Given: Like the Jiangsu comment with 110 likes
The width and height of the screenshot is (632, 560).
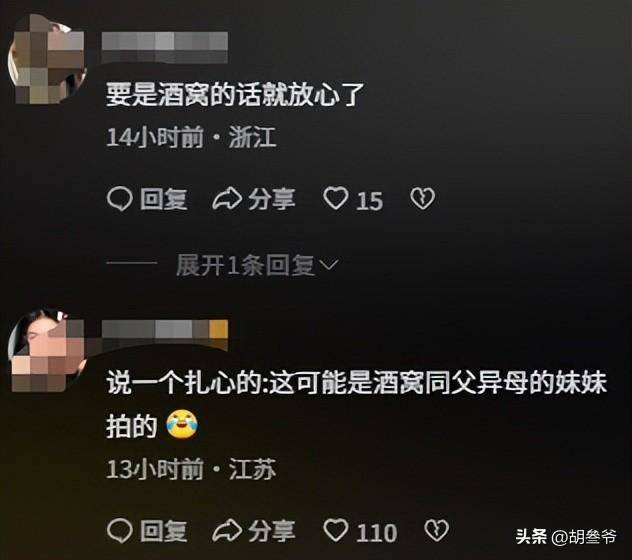Looking at the screenshot, I should (x=336, y=530).
